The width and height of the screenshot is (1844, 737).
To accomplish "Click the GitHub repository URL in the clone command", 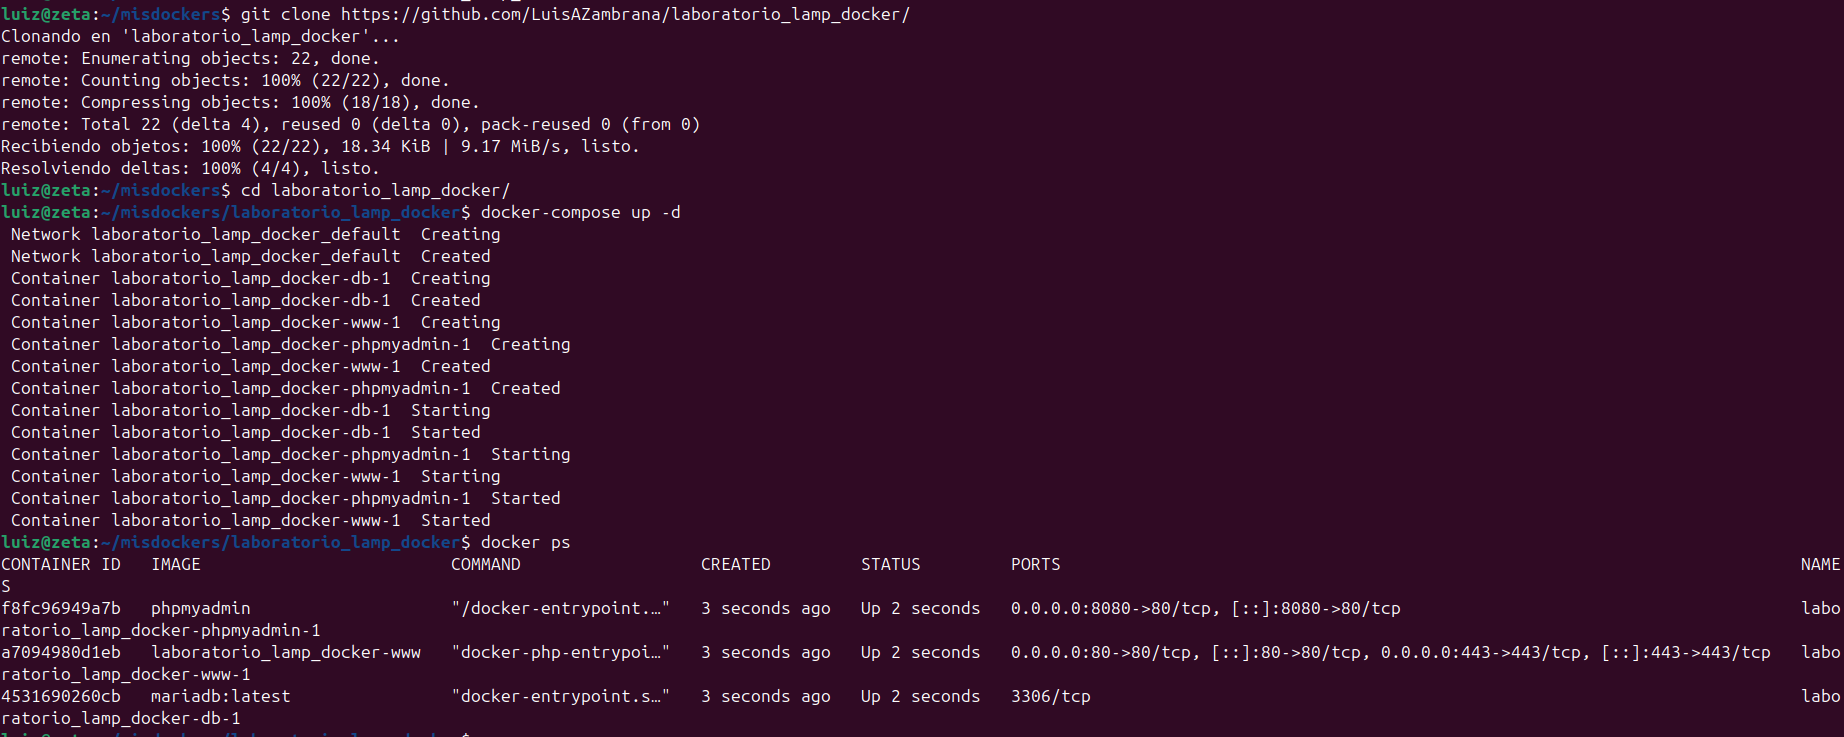I will coord(625,14).
